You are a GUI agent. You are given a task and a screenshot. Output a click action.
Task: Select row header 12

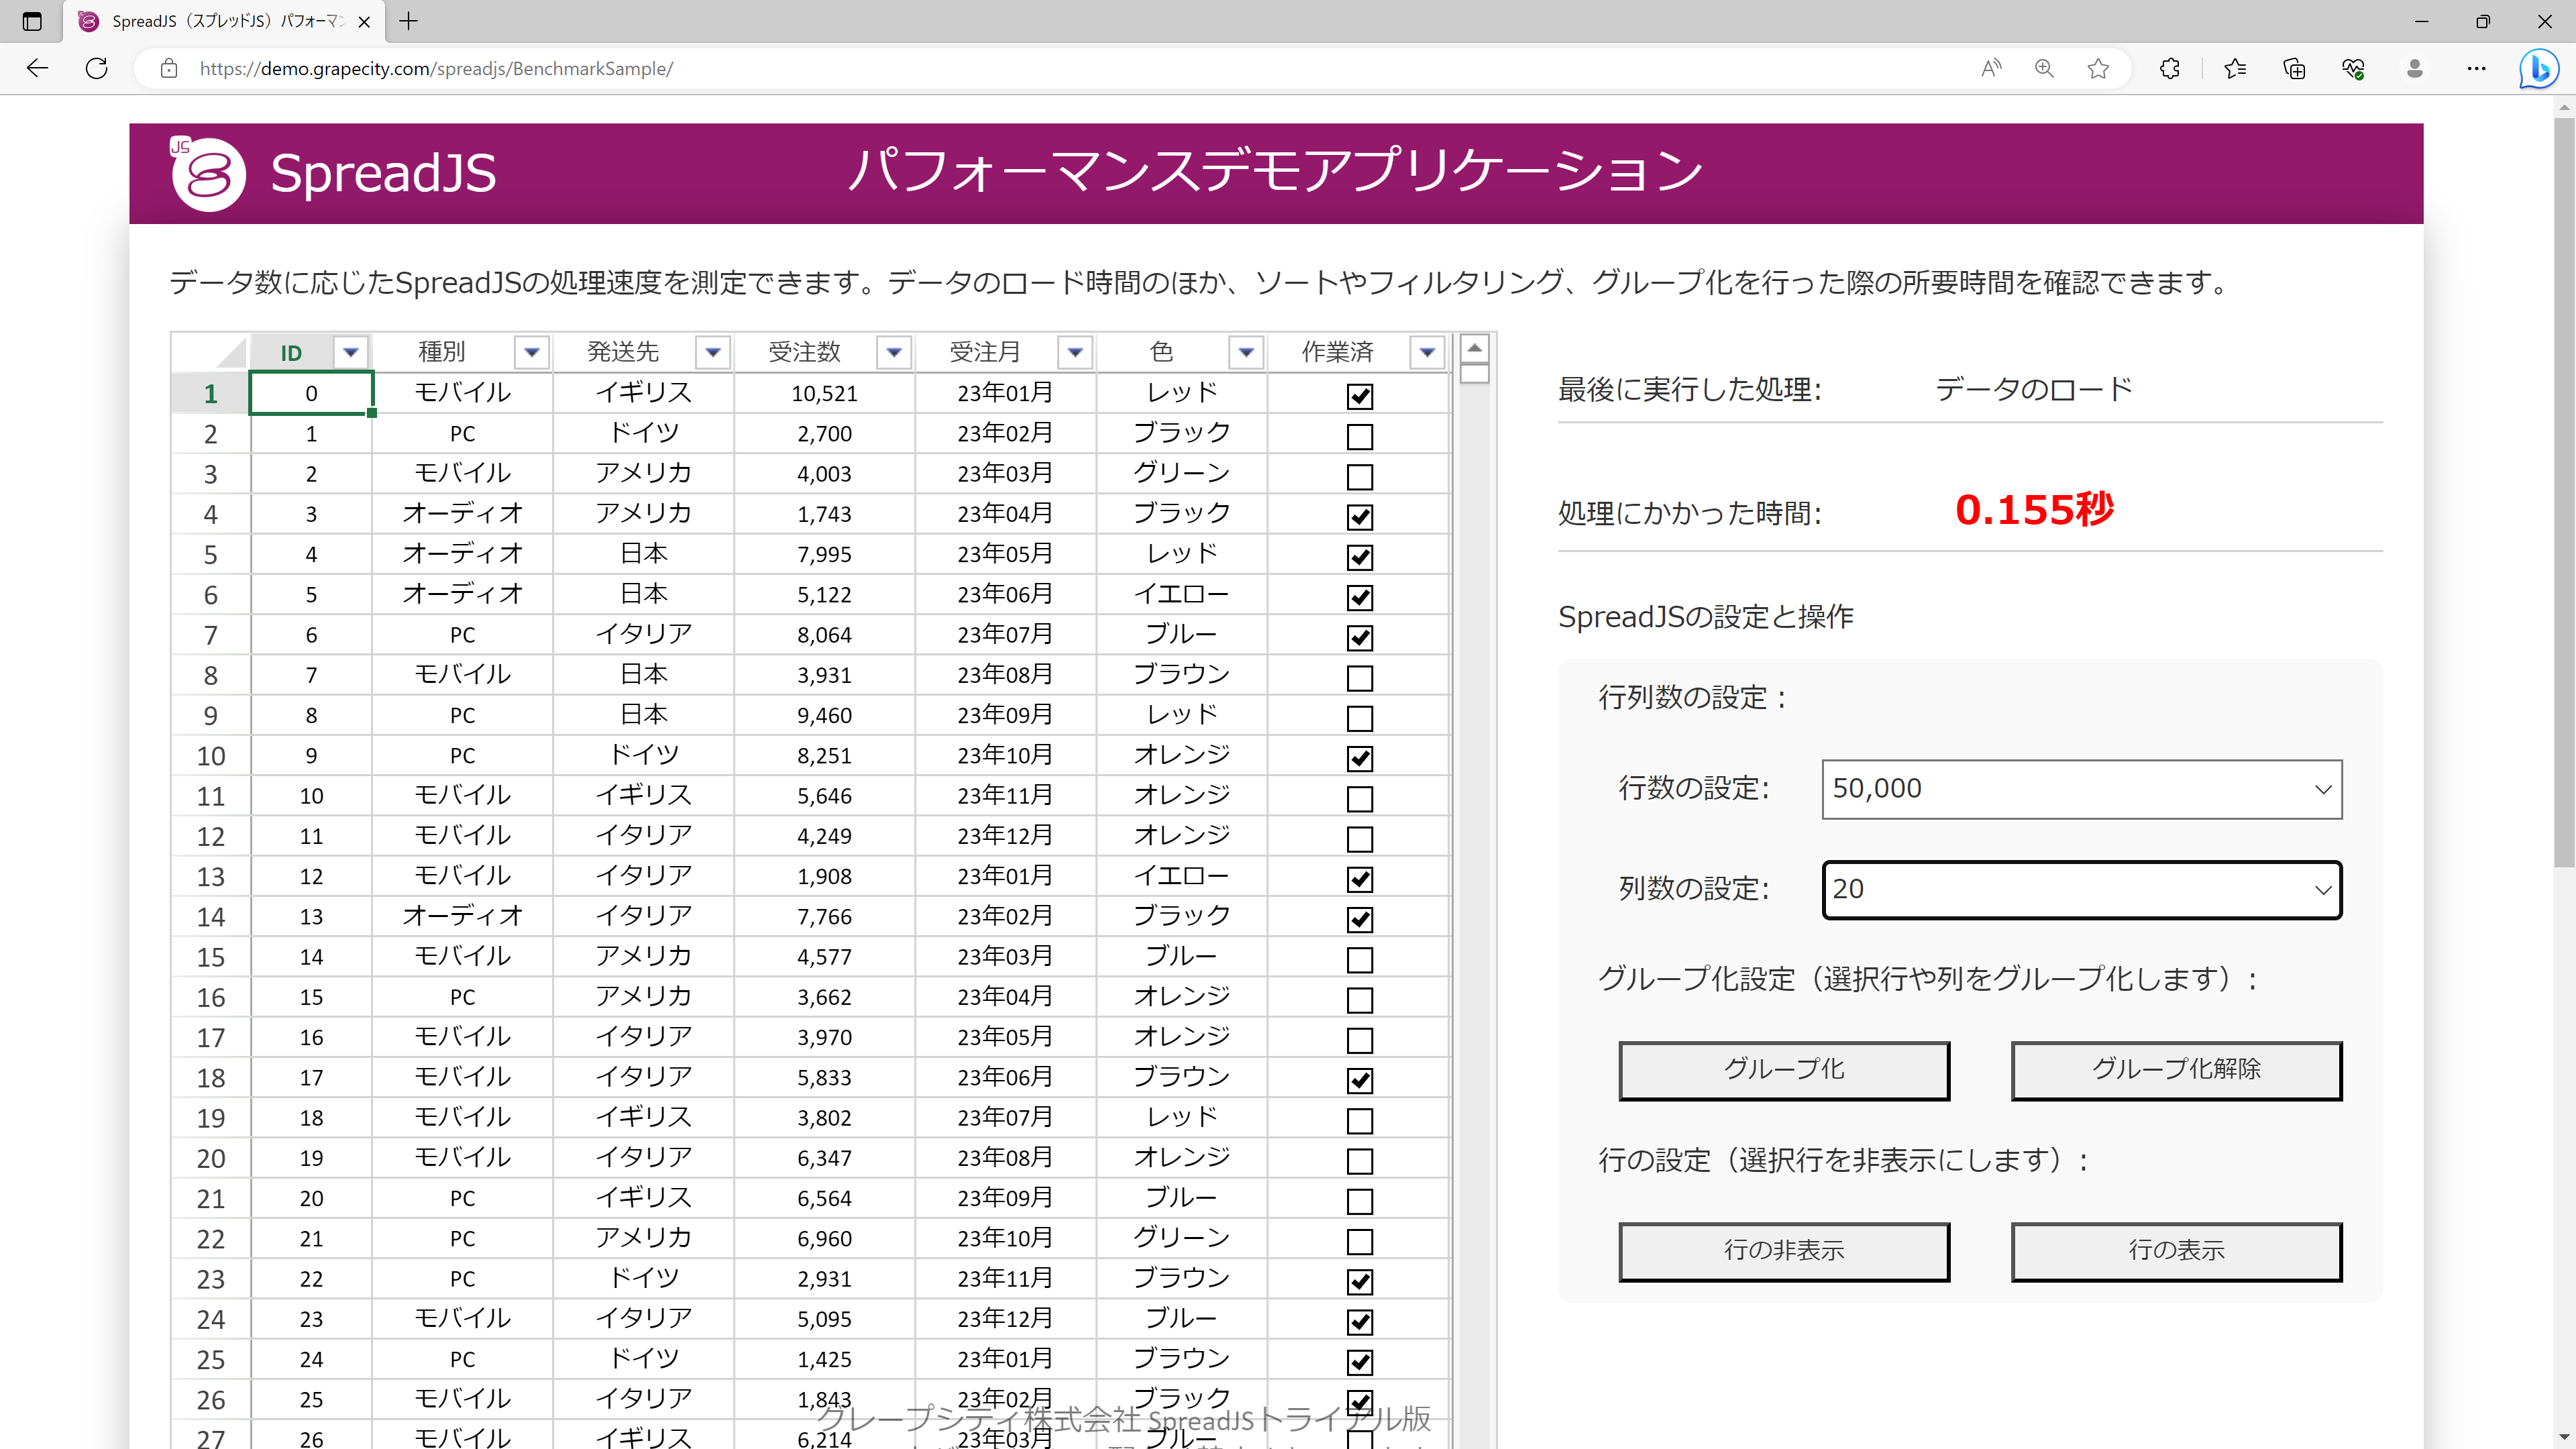tap(210, 836)
